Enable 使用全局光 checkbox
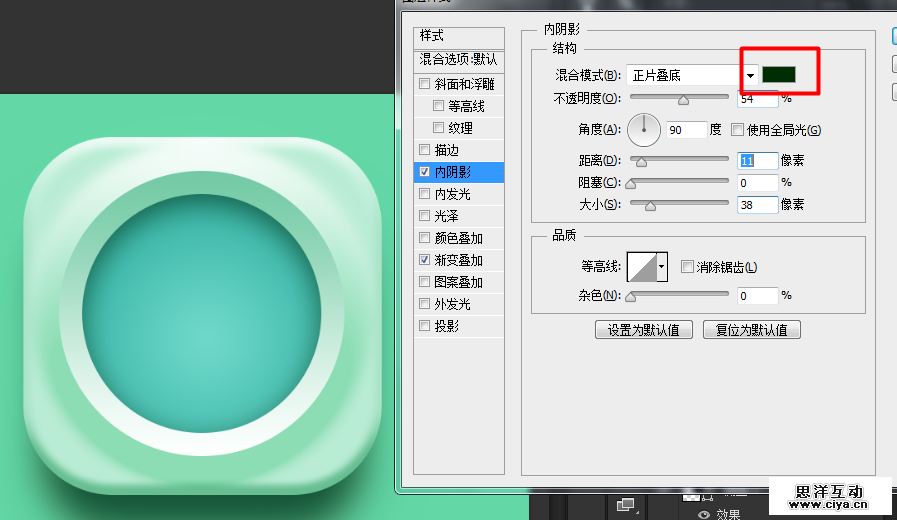The image size is (897, 520). [737, 130]
